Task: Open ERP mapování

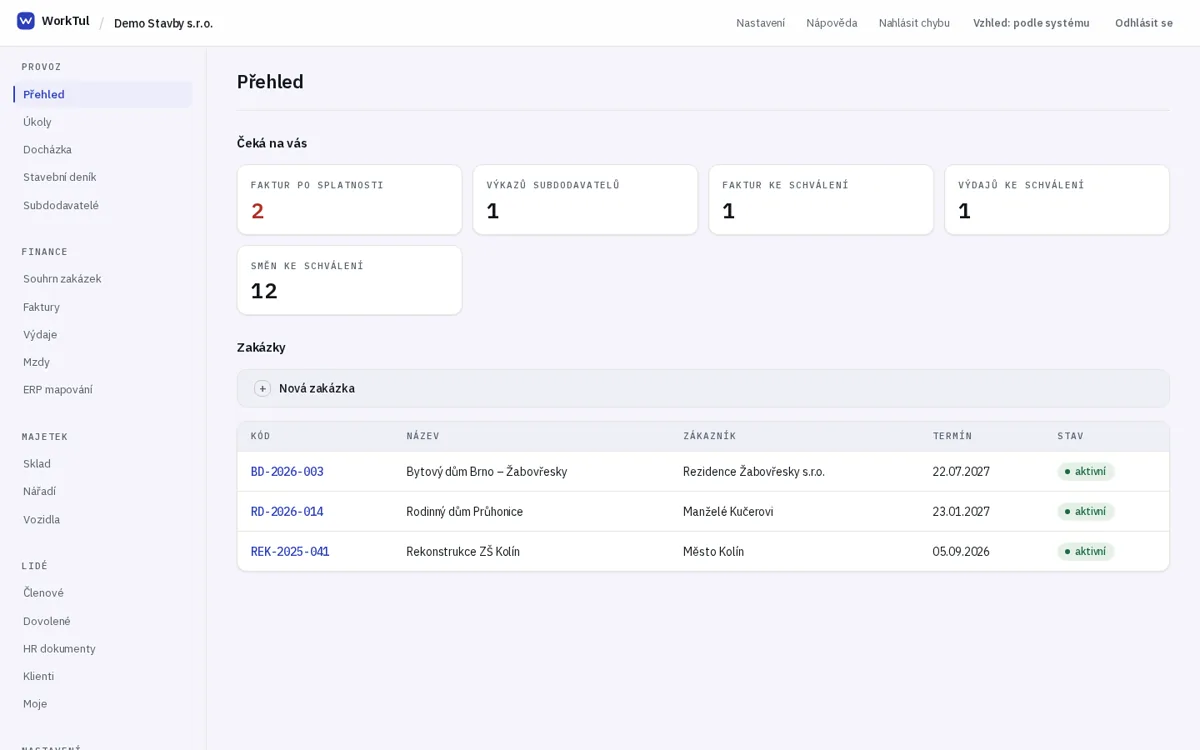Action: click(103, 390)
